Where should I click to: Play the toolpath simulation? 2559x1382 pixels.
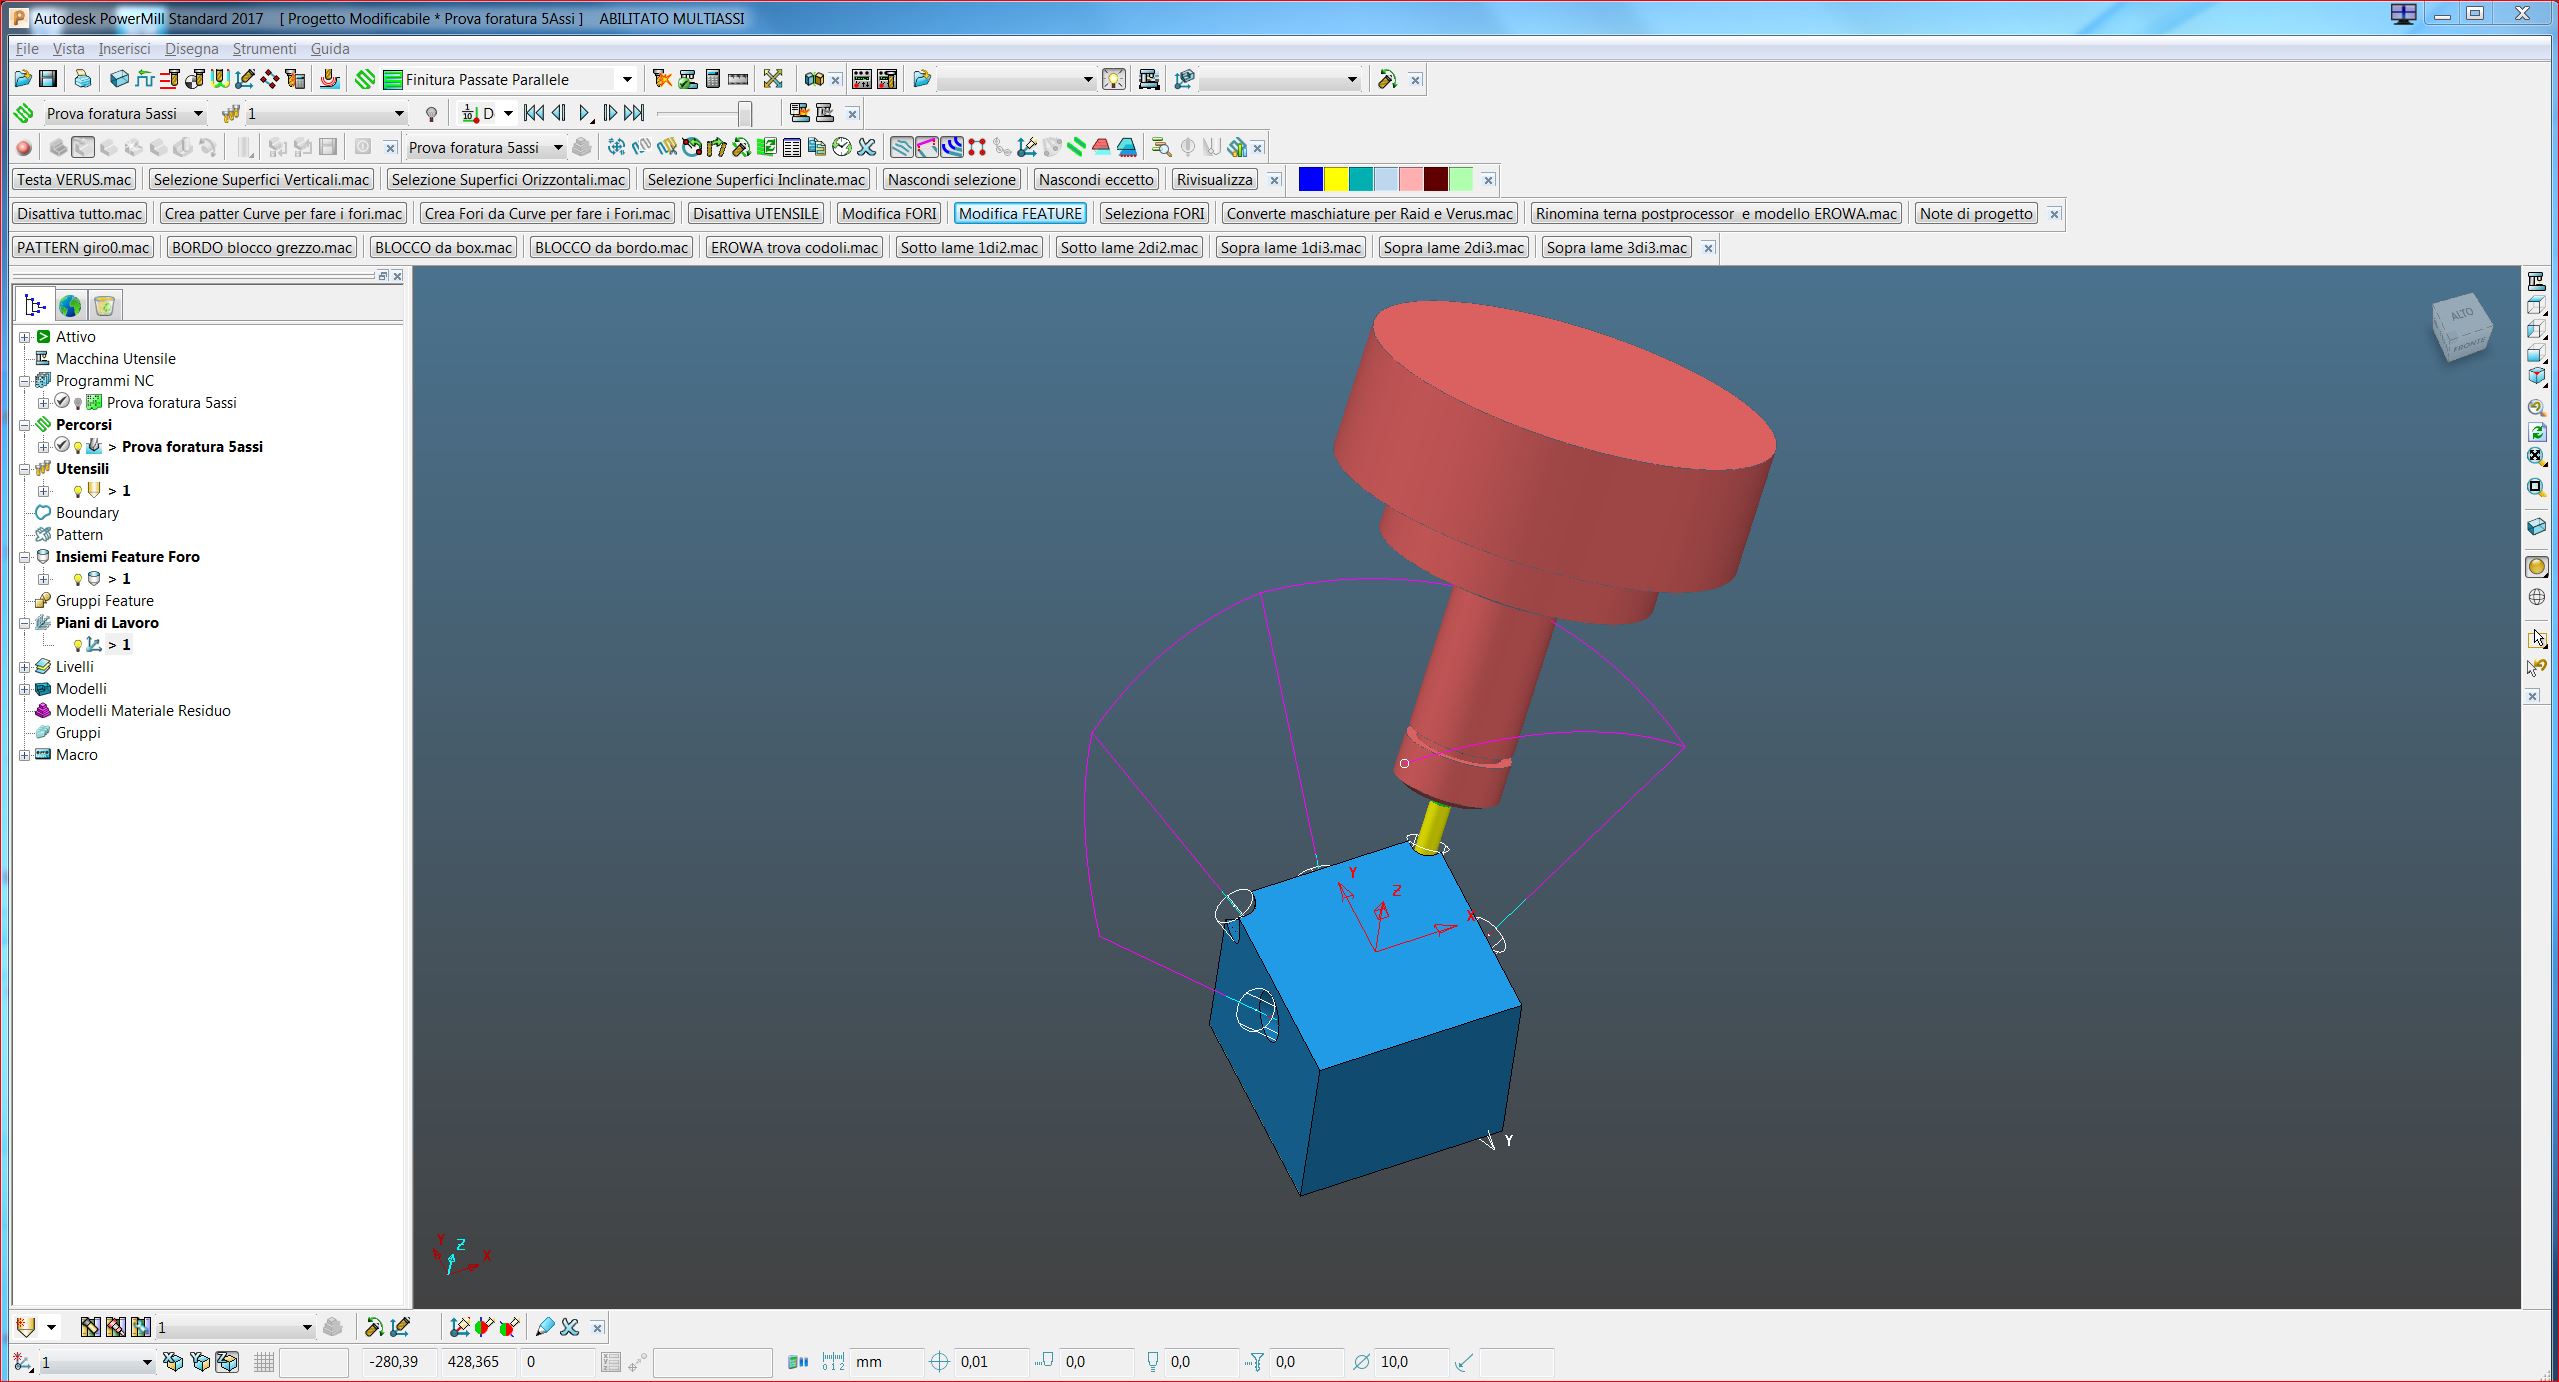tap(586, 113)
